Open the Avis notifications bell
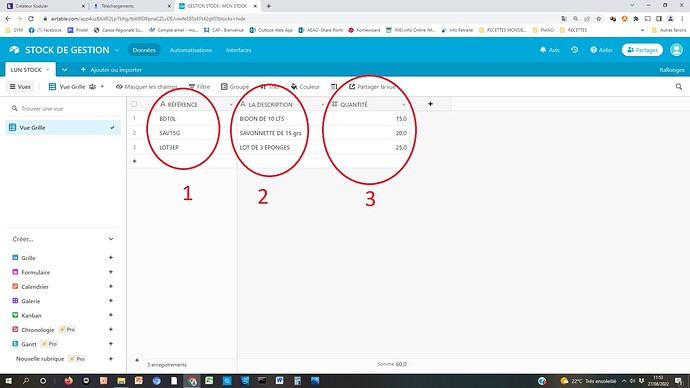 [x=550, y=50]
